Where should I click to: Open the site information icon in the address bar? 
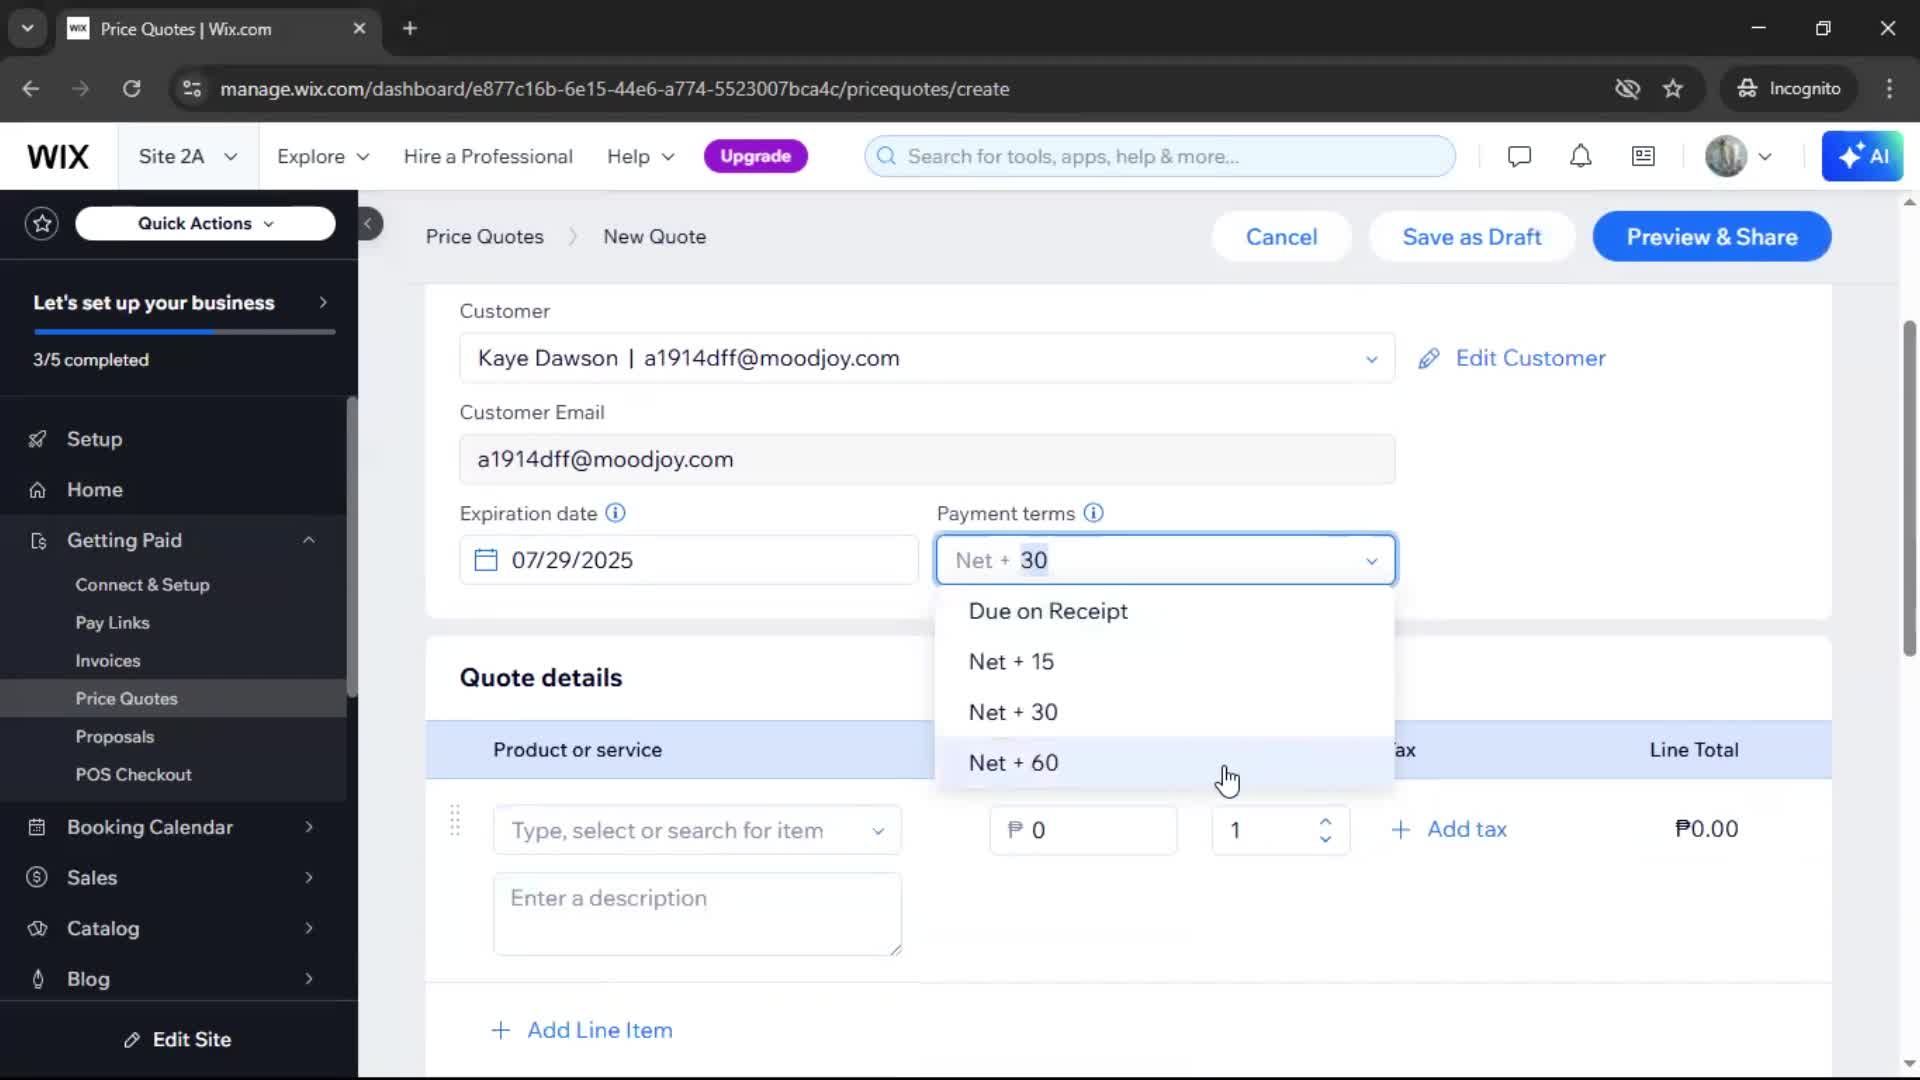(191, 88)
